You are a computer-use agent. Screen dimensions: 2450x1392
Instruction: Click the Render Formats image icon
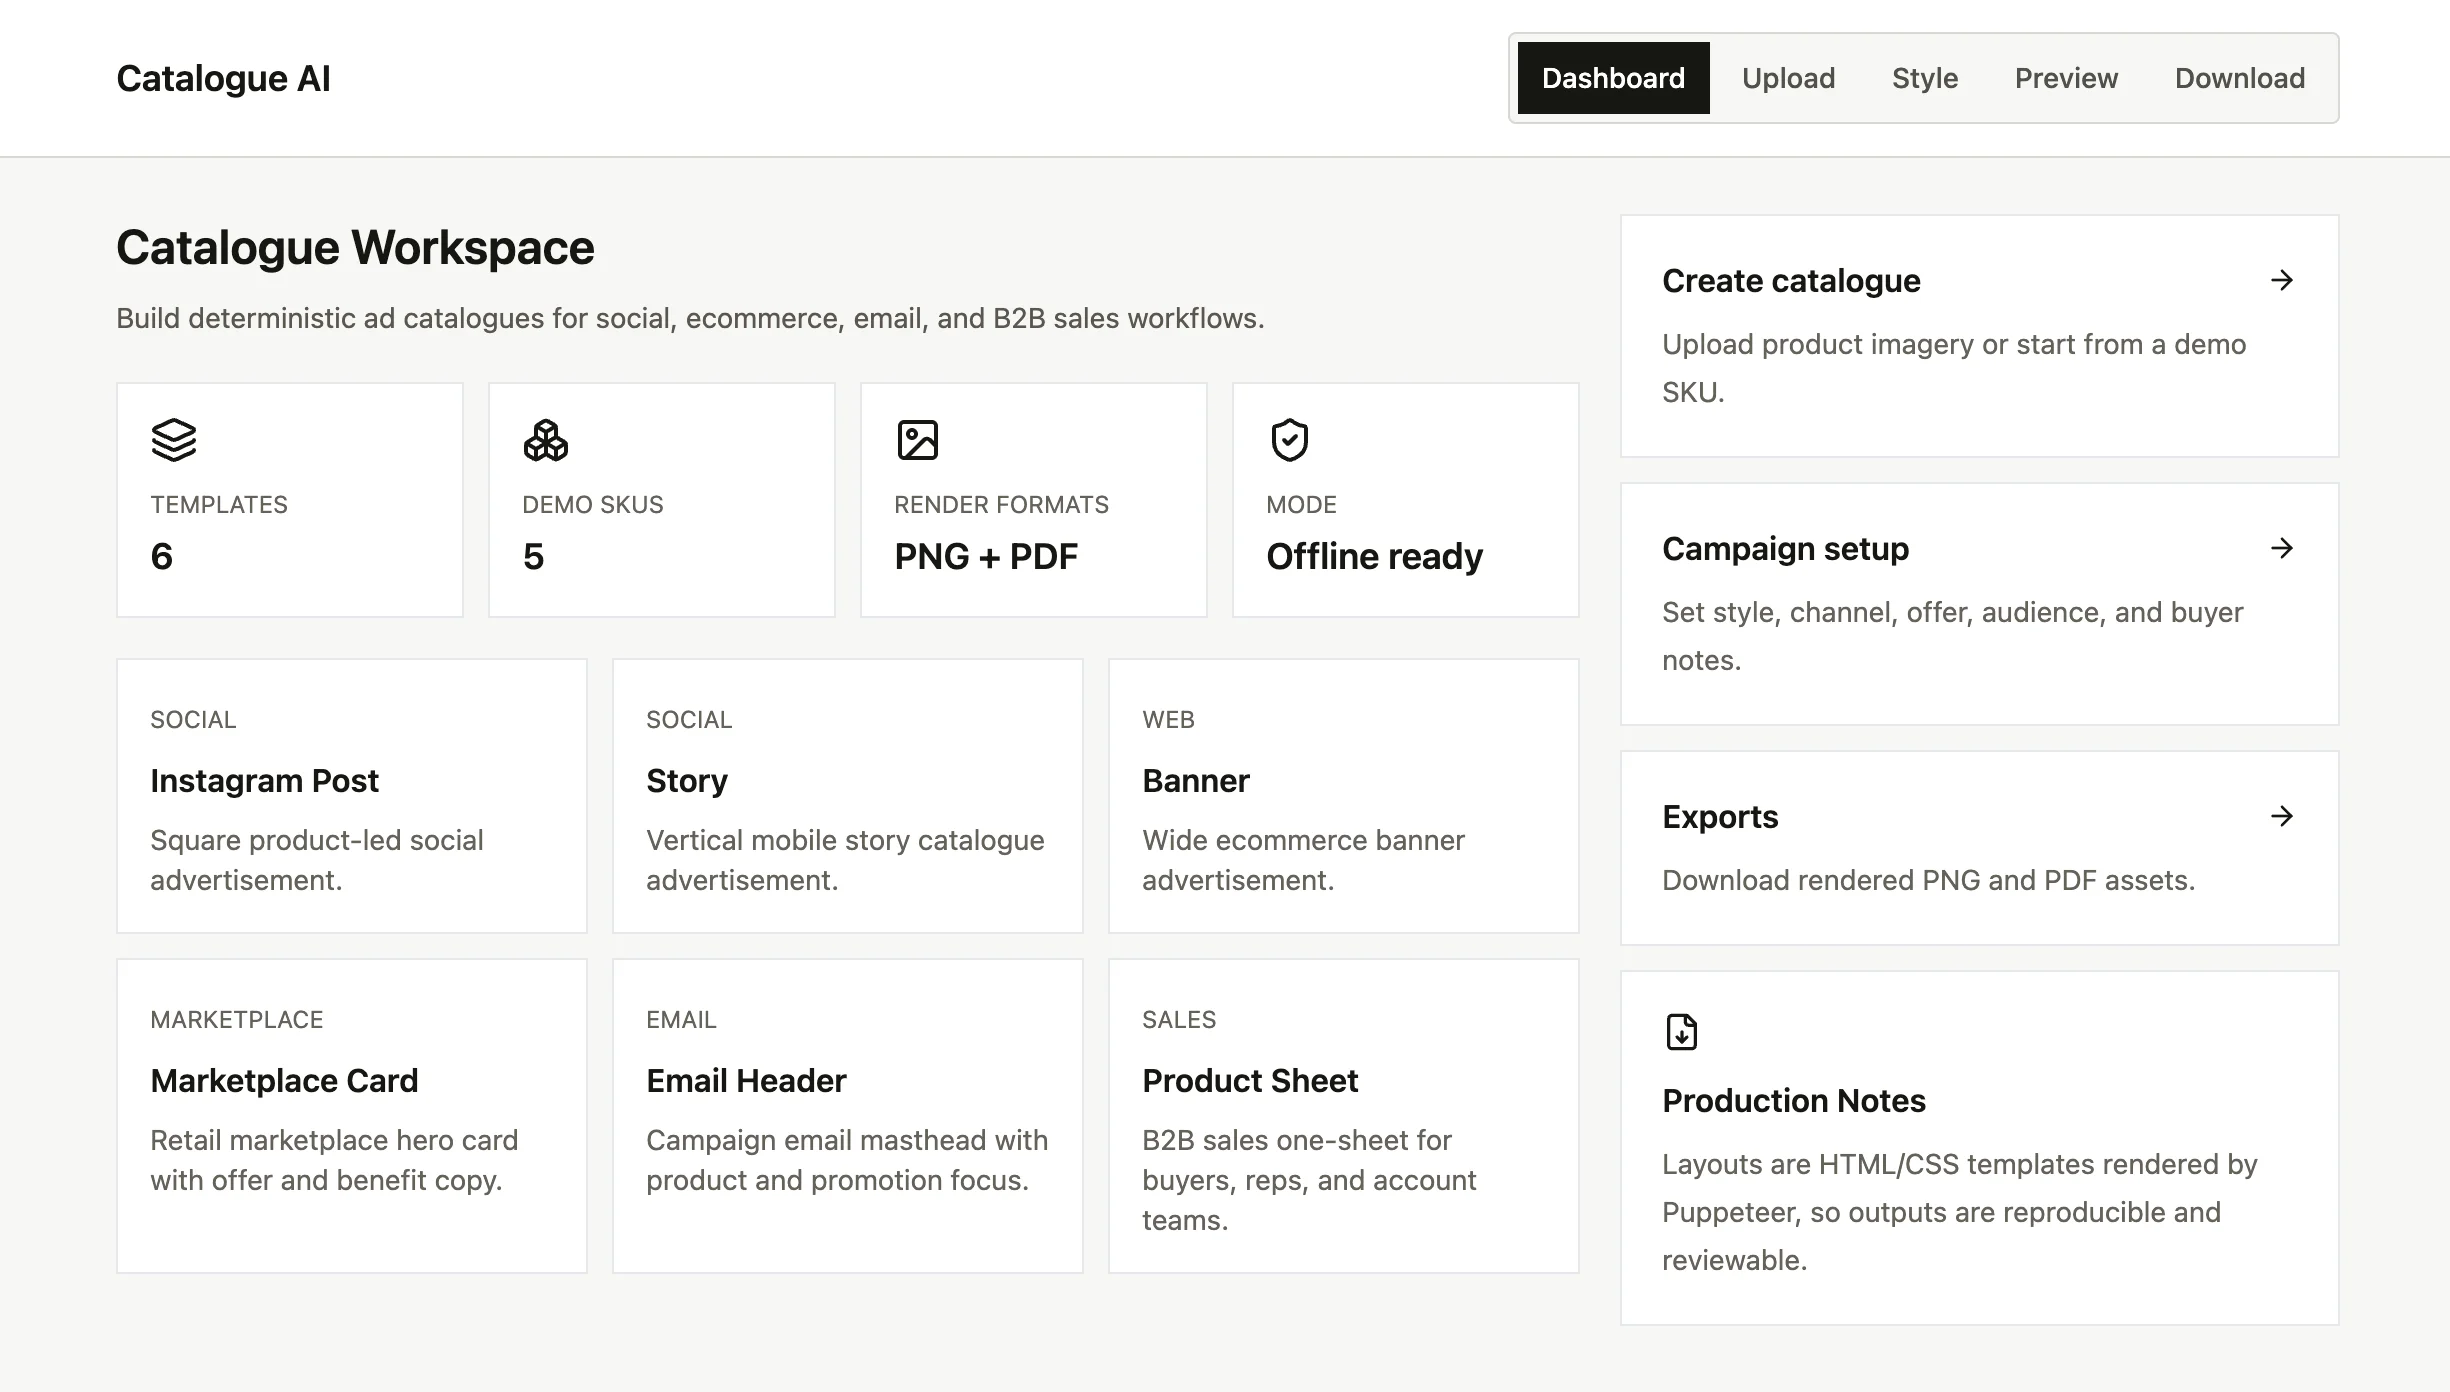point(918,440)
